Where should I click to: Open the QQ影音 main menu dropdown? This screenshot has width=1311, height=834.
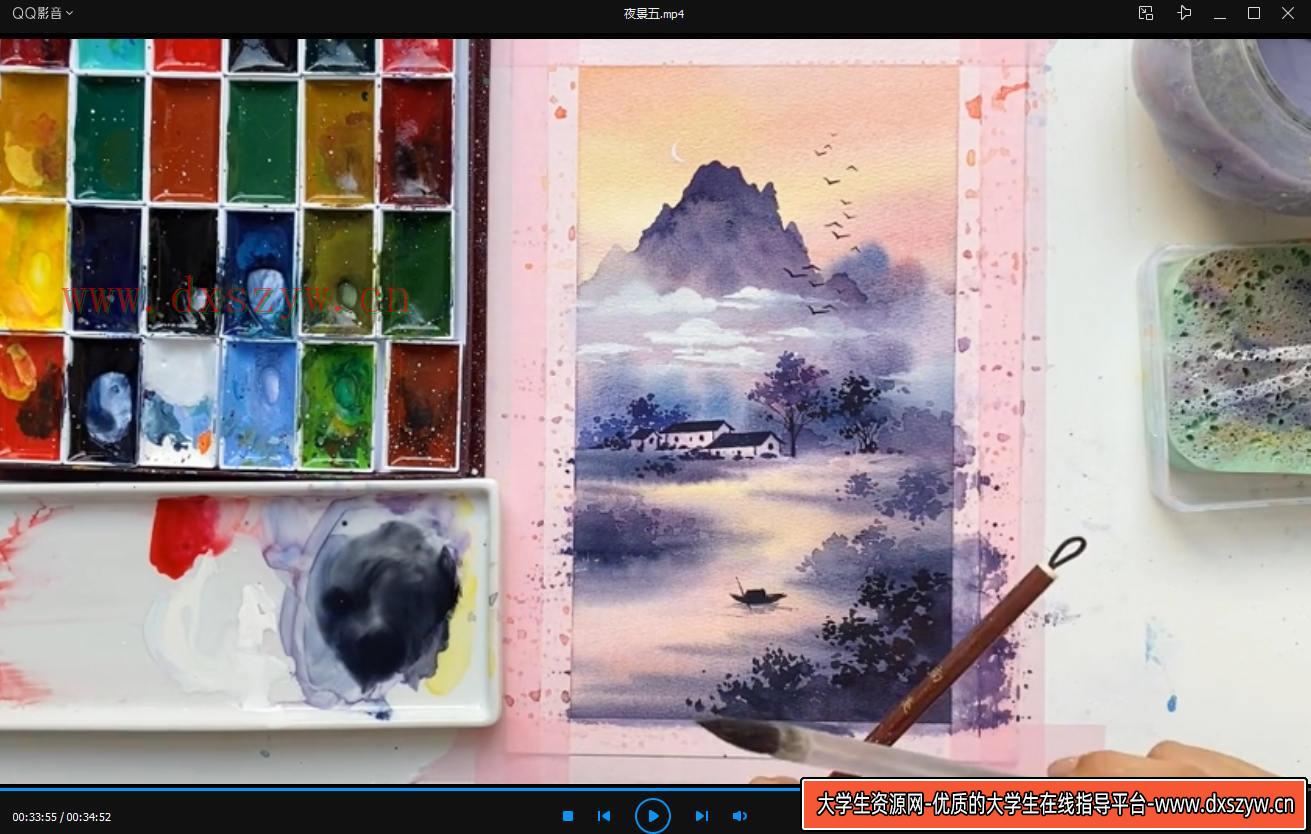[x=42, y=13]
